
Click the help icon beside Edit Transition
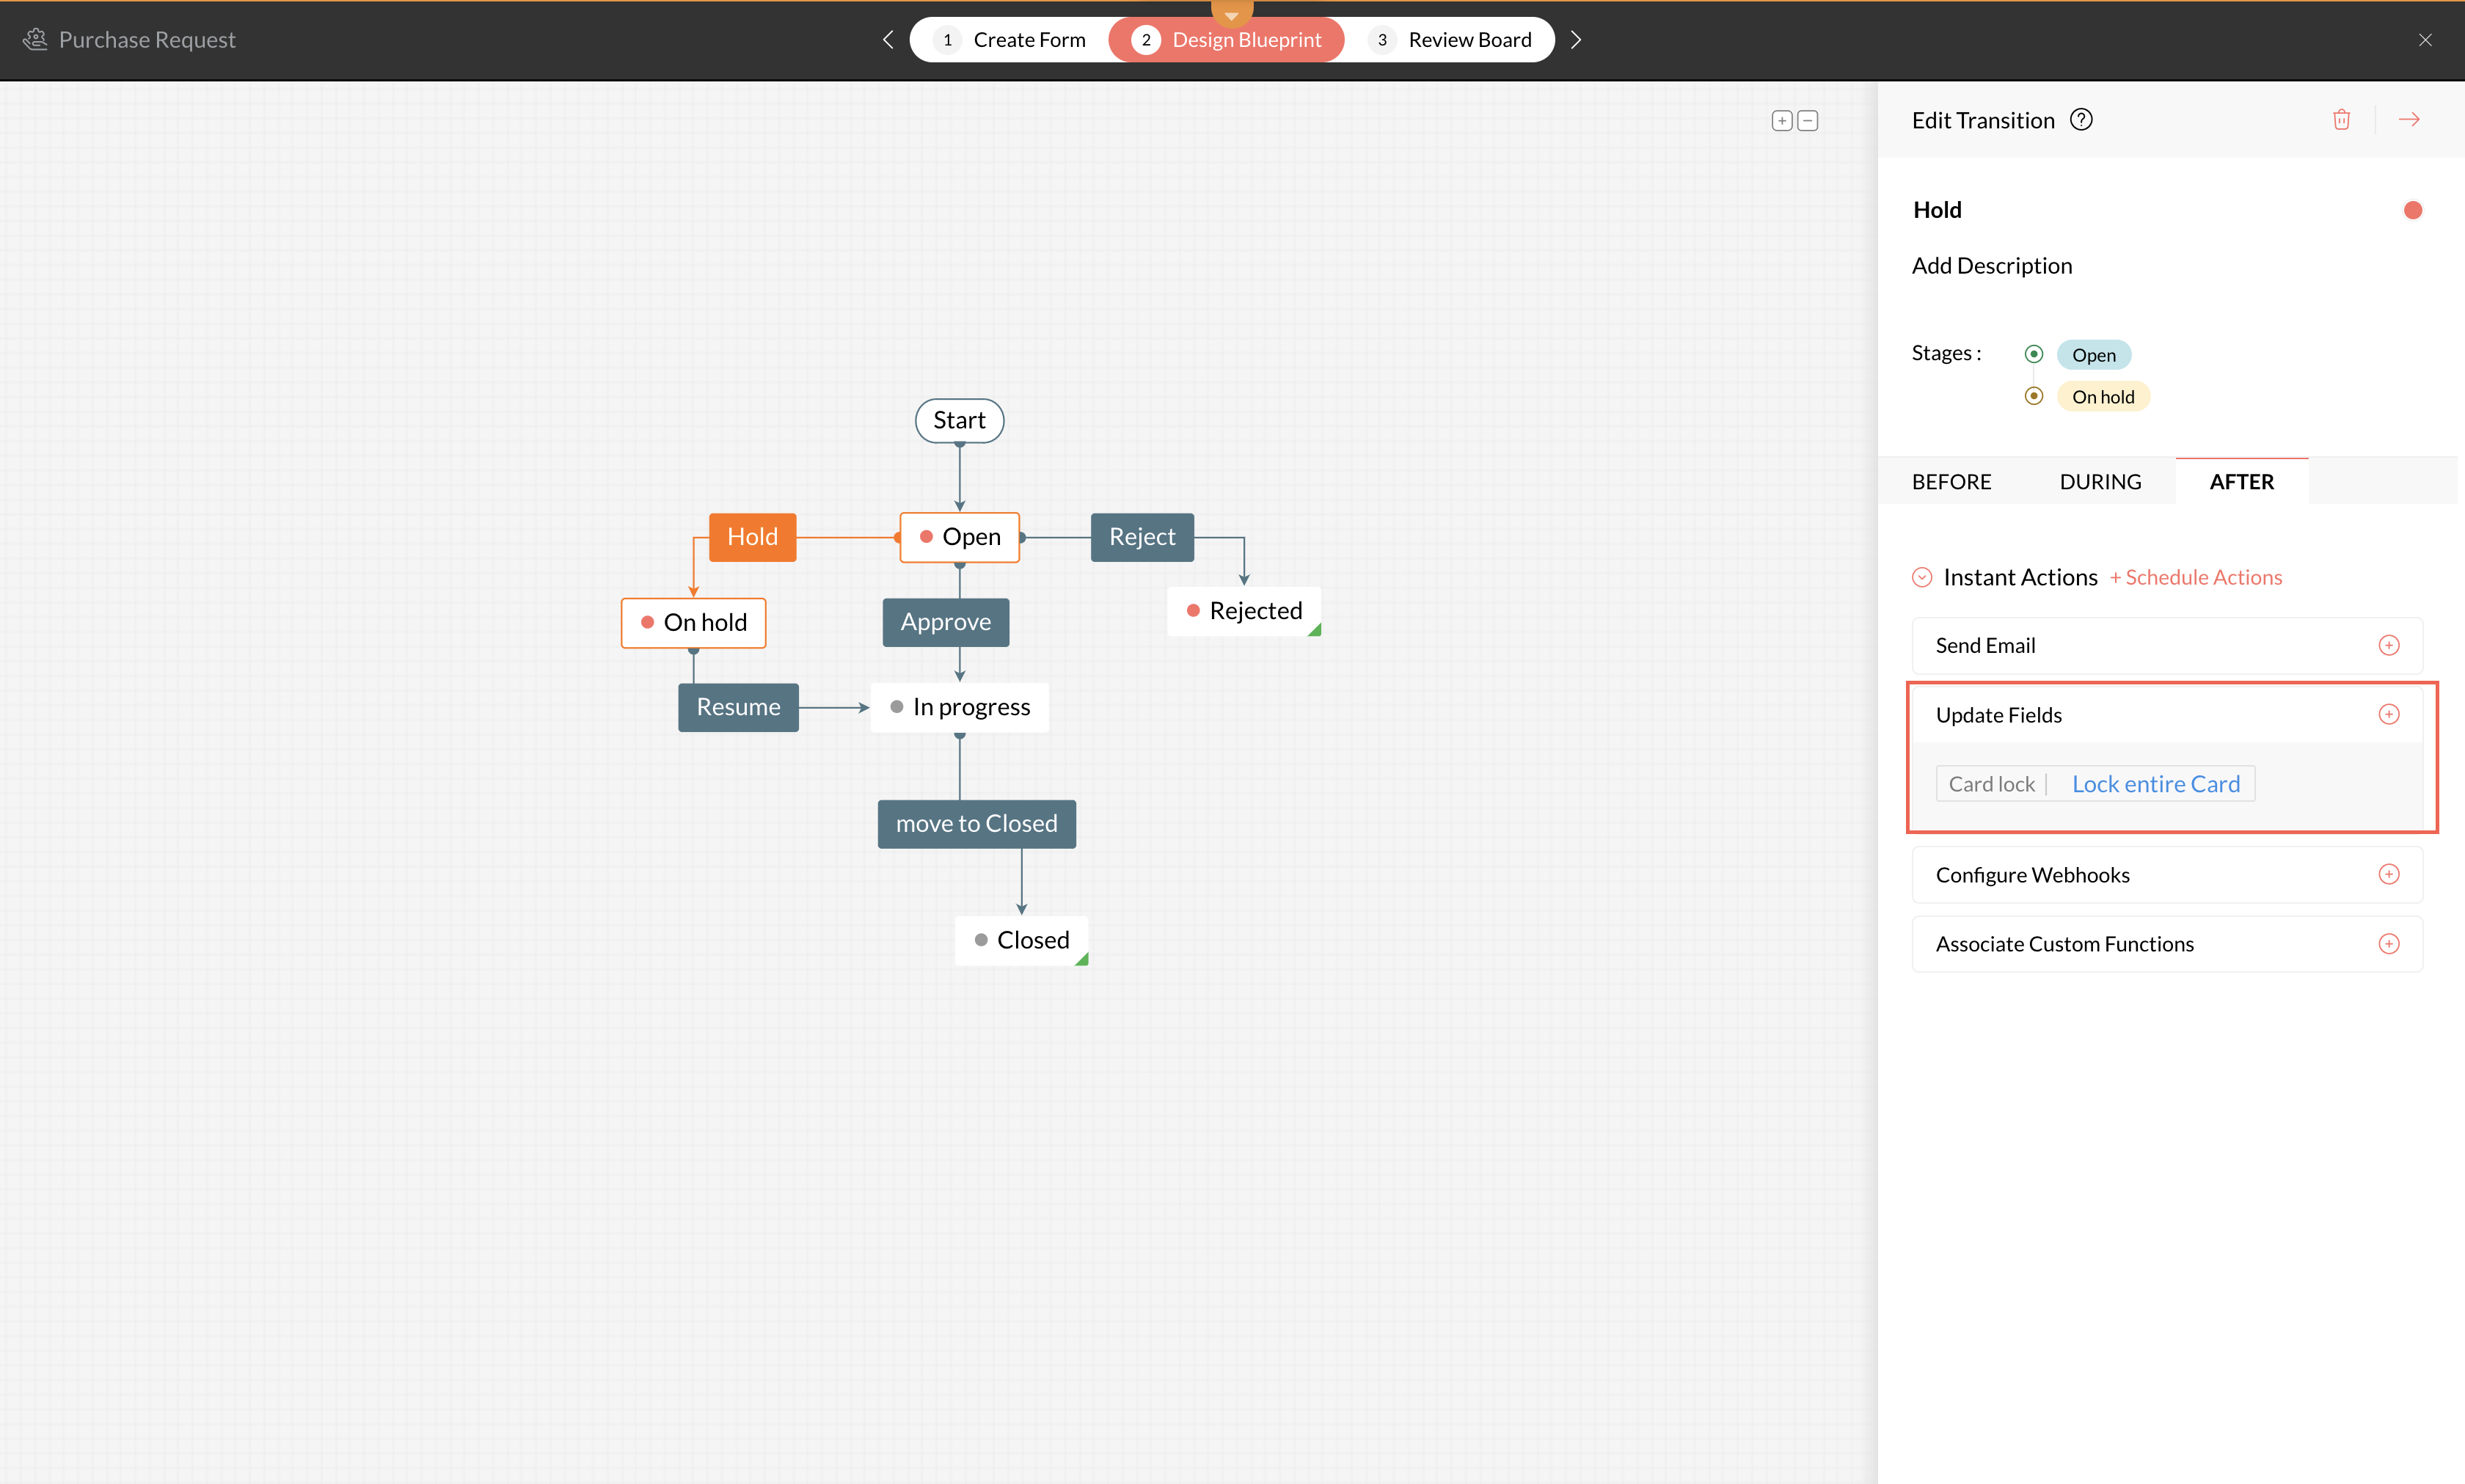2081,120
